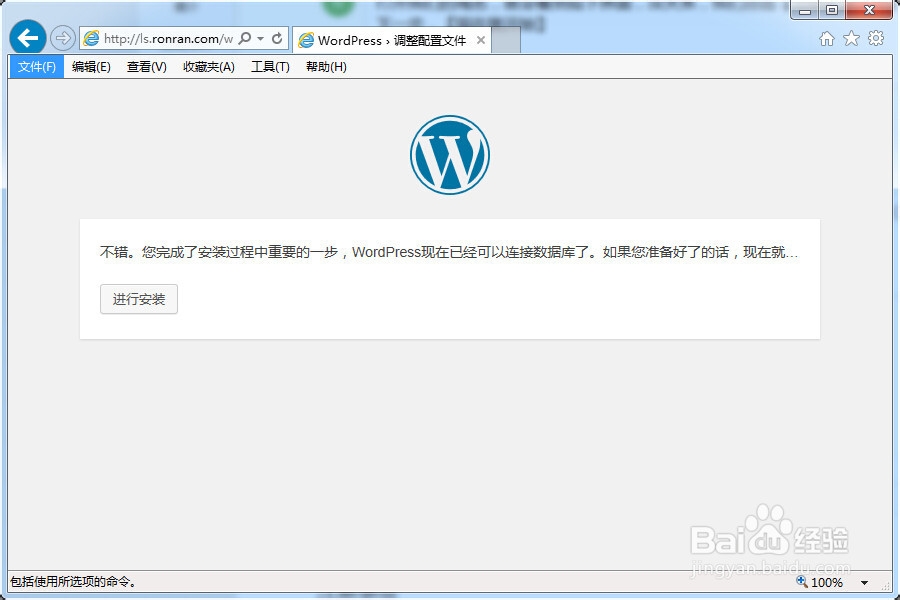Image resolution: width=900 pixels, height=600 pixels.
Task: Open the tools gear icon
Action: [x=876, y=38]
